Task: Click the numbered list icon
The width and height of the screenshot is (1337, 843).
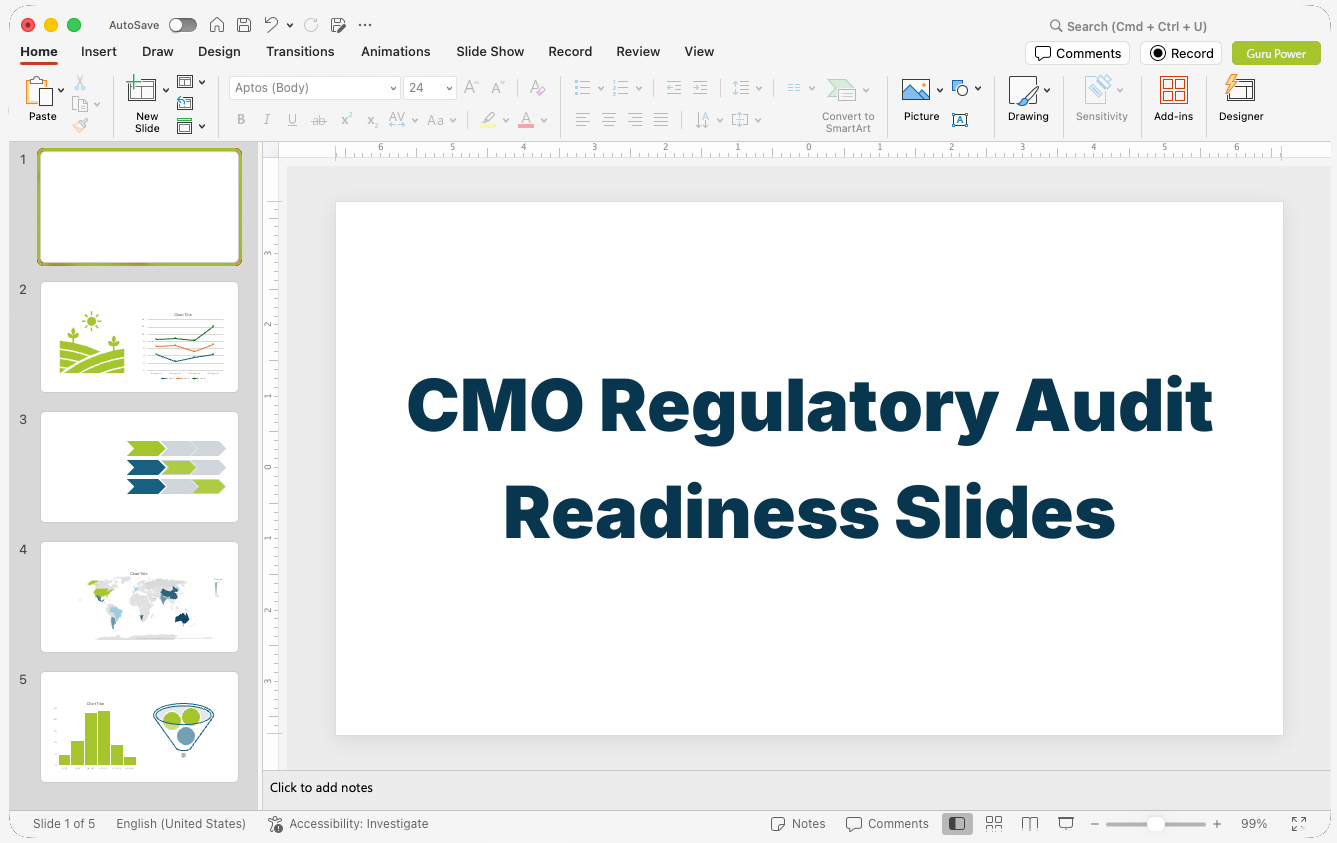Action: point(621,88)
